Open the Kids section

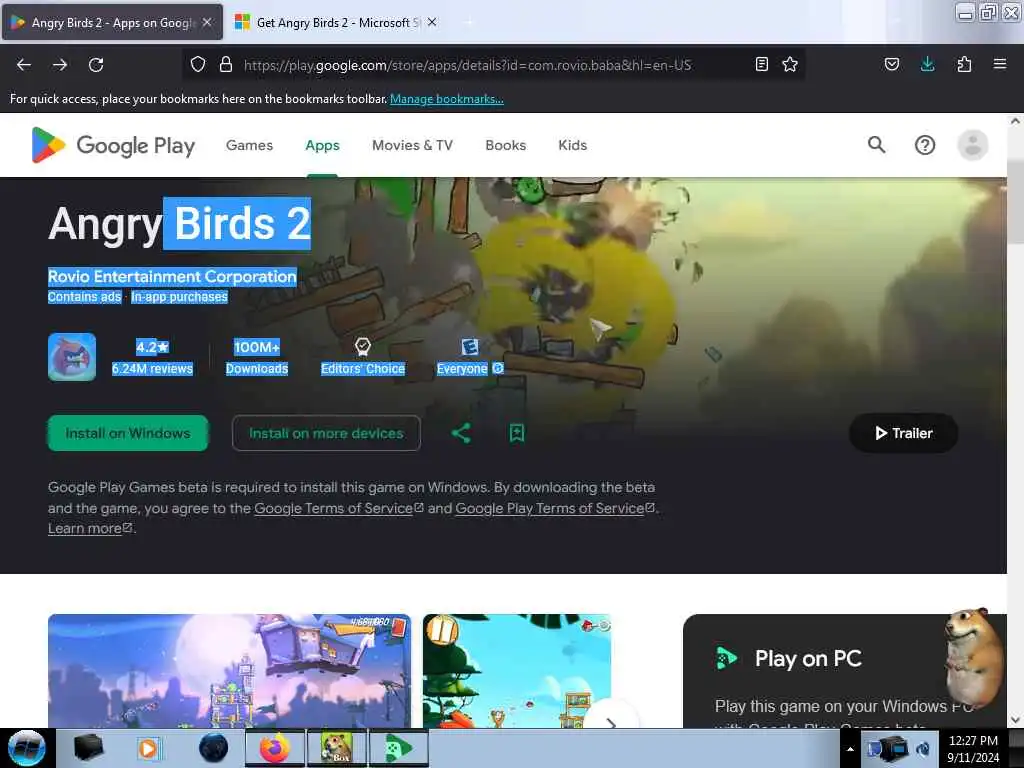[572, 145]
